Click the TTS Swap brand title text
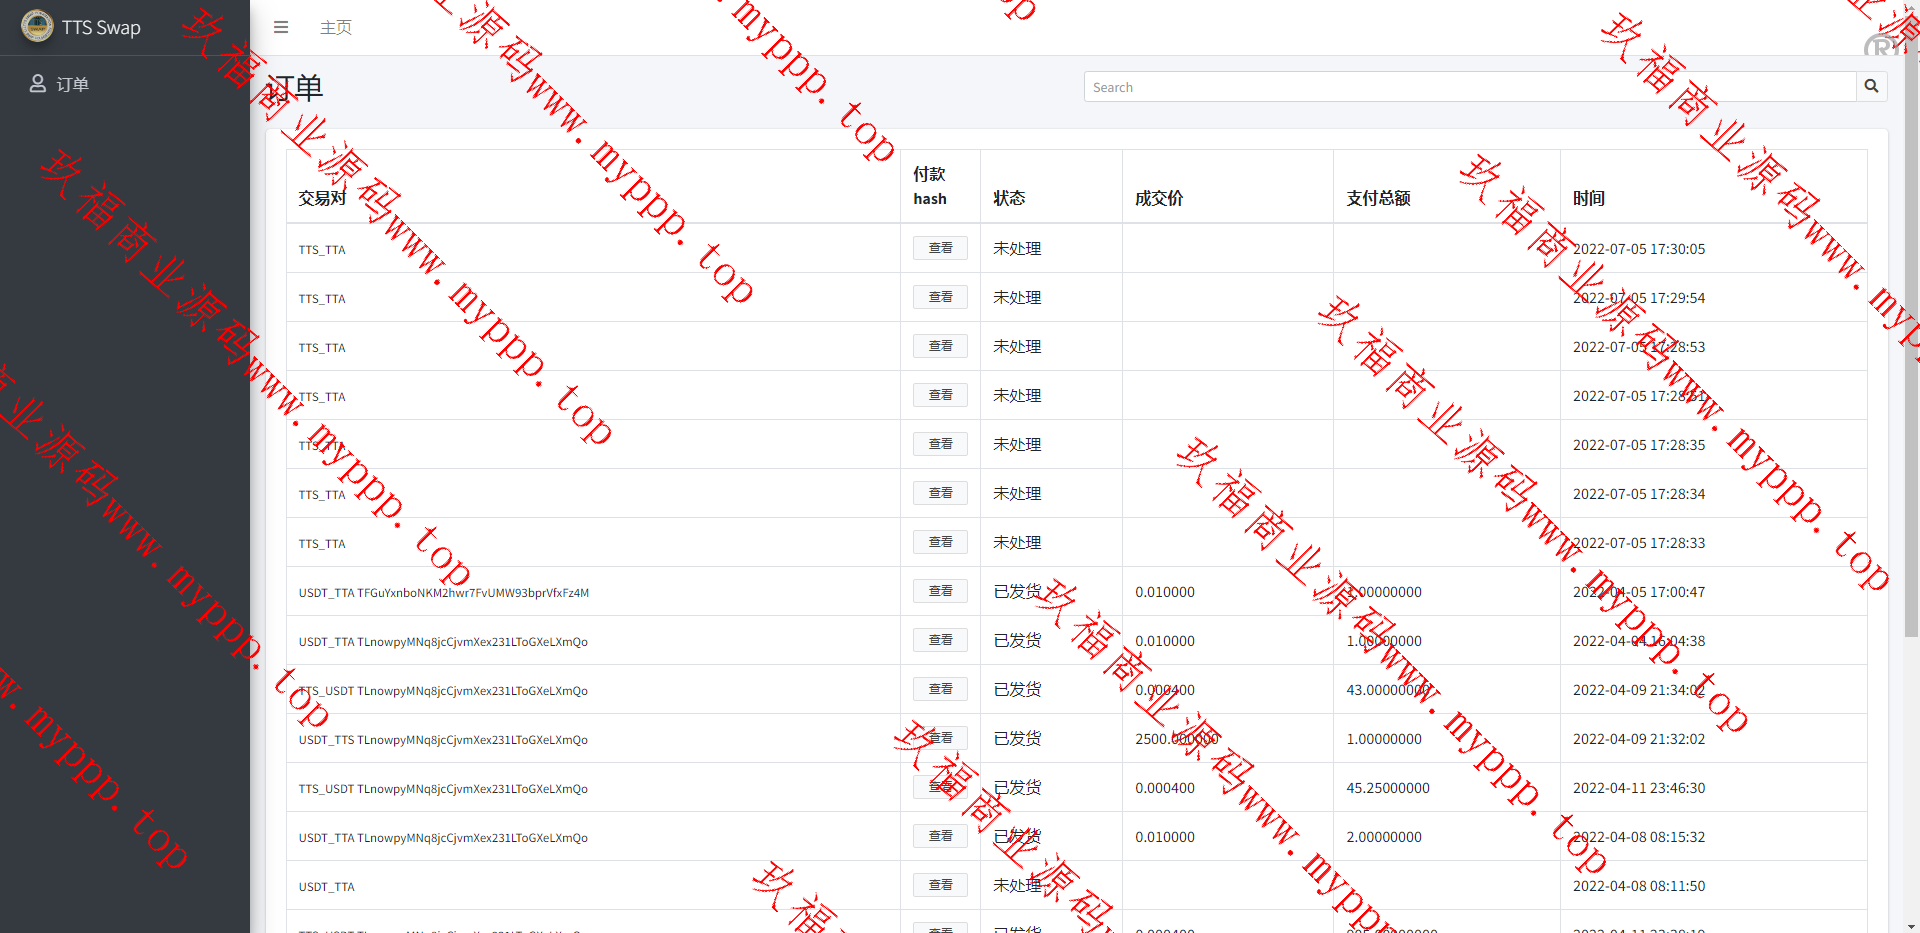Viewport: 1920px width, 933px height. click(x=101, y=28)
